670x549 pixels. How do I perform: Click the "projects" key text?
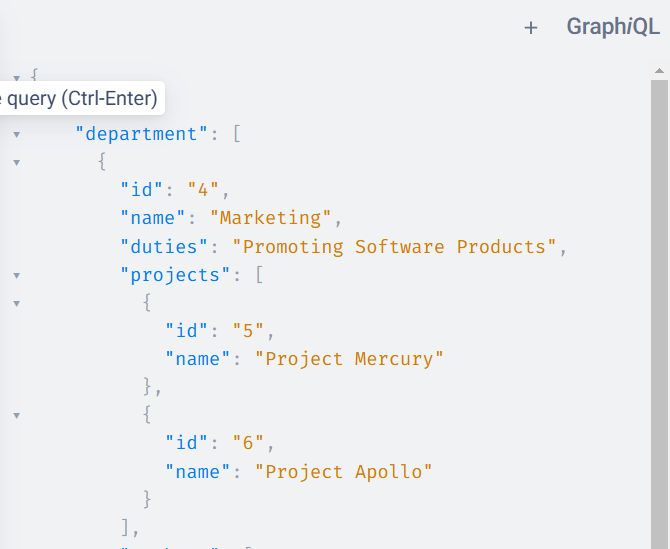click(x=175, y=275)
